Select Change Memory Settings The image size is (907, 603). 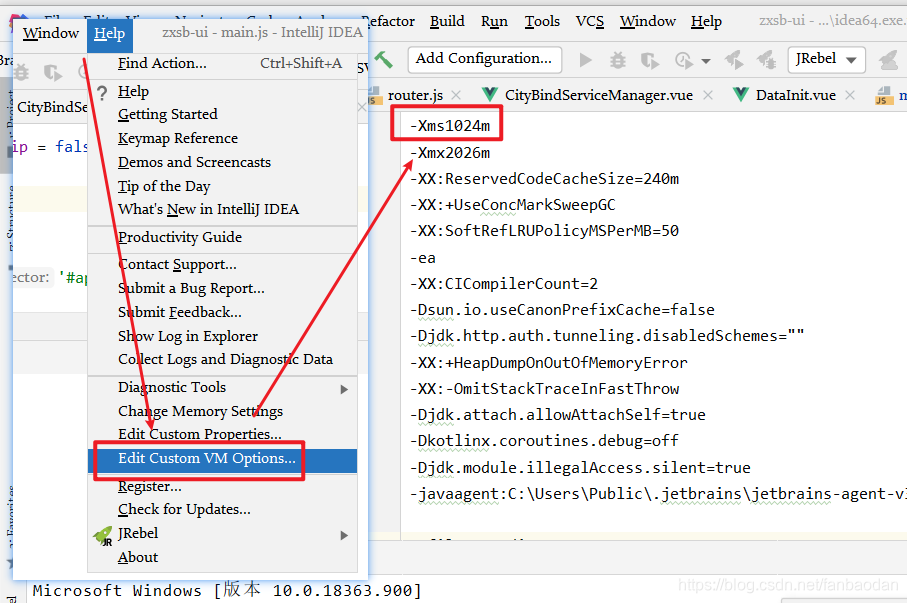pos(223,411)
